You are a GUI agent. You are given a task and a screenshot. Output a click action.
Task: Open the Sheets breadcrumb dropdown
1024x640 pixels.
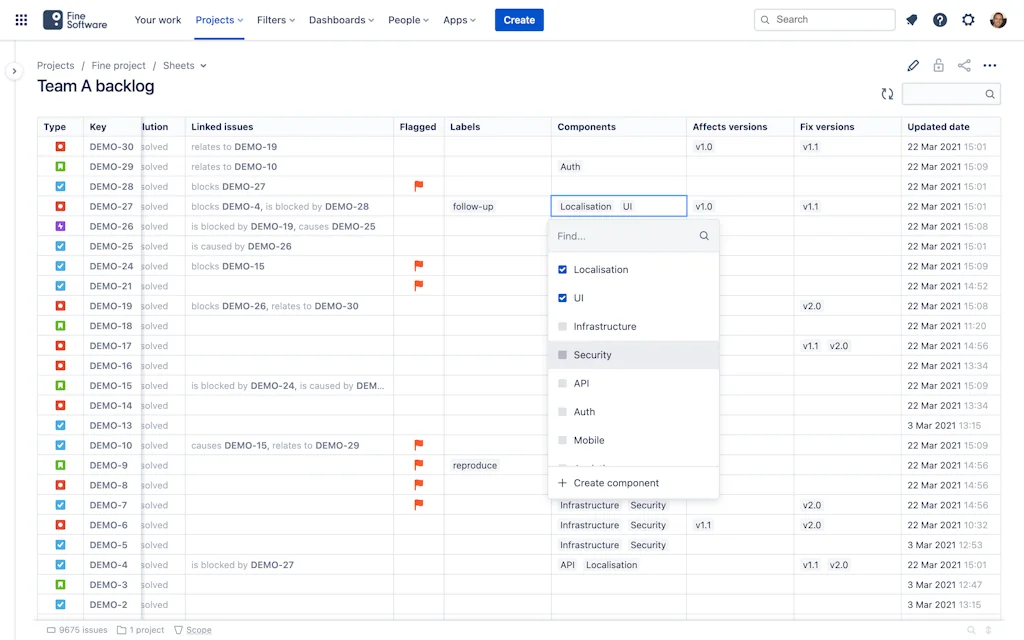pyautogui.click(x=185, y=66)
